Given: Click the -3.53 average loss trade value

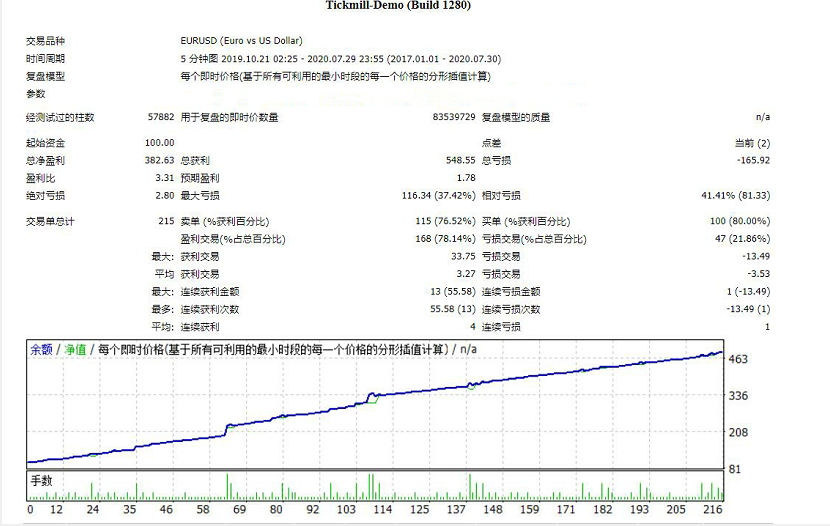Looking at the screenshot, I should coord(759,274).
